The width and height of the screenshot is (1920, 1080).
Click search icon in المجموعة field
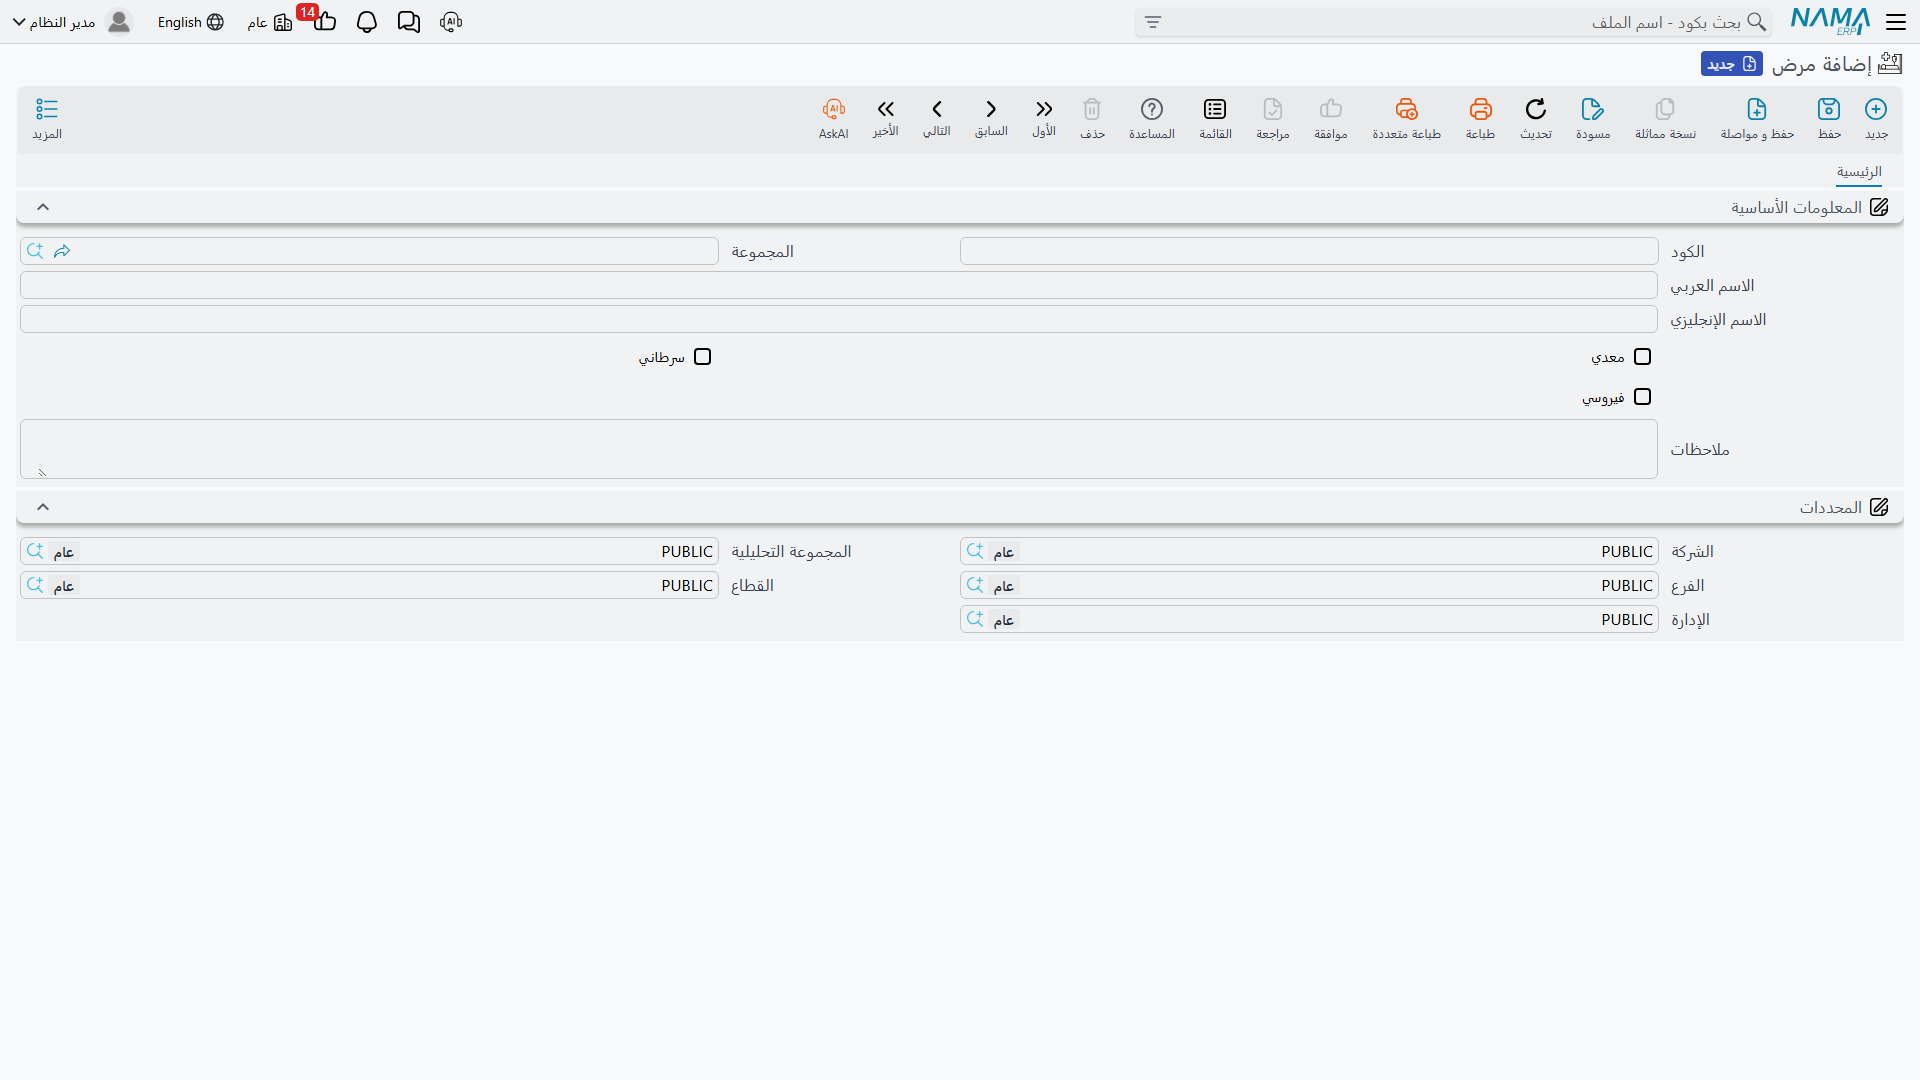[35, 251]
